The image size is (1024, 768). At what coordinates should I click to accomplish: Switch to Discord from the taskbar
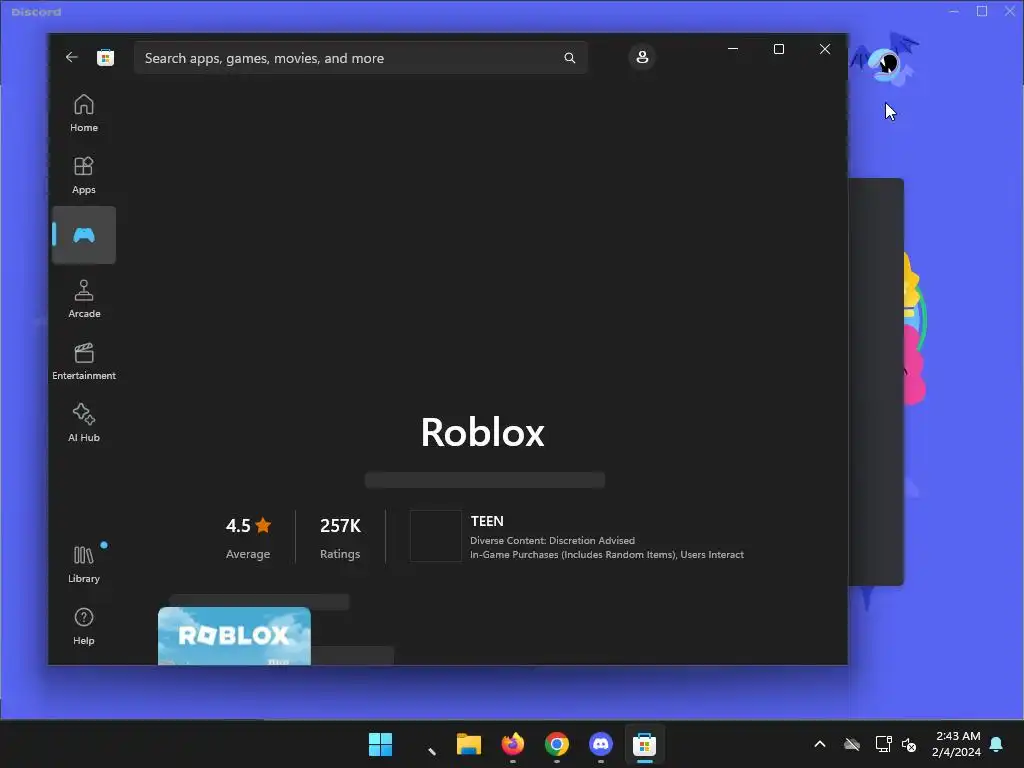click(x=601, y=744)
